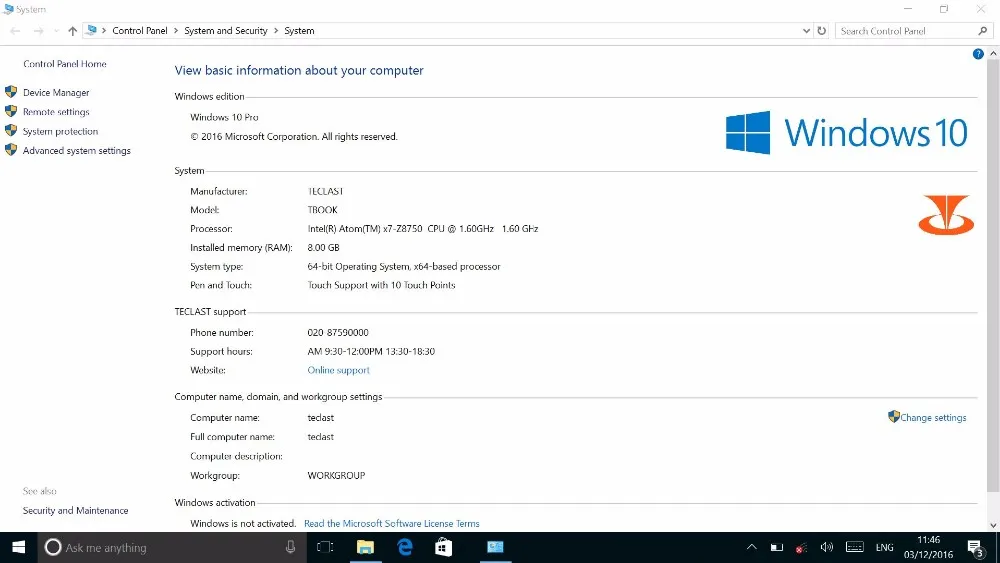Image resolution: width=1000 pixels, height=563 pixels.
Task: Click the vertical scrollbar thumb
Action: 993,277
